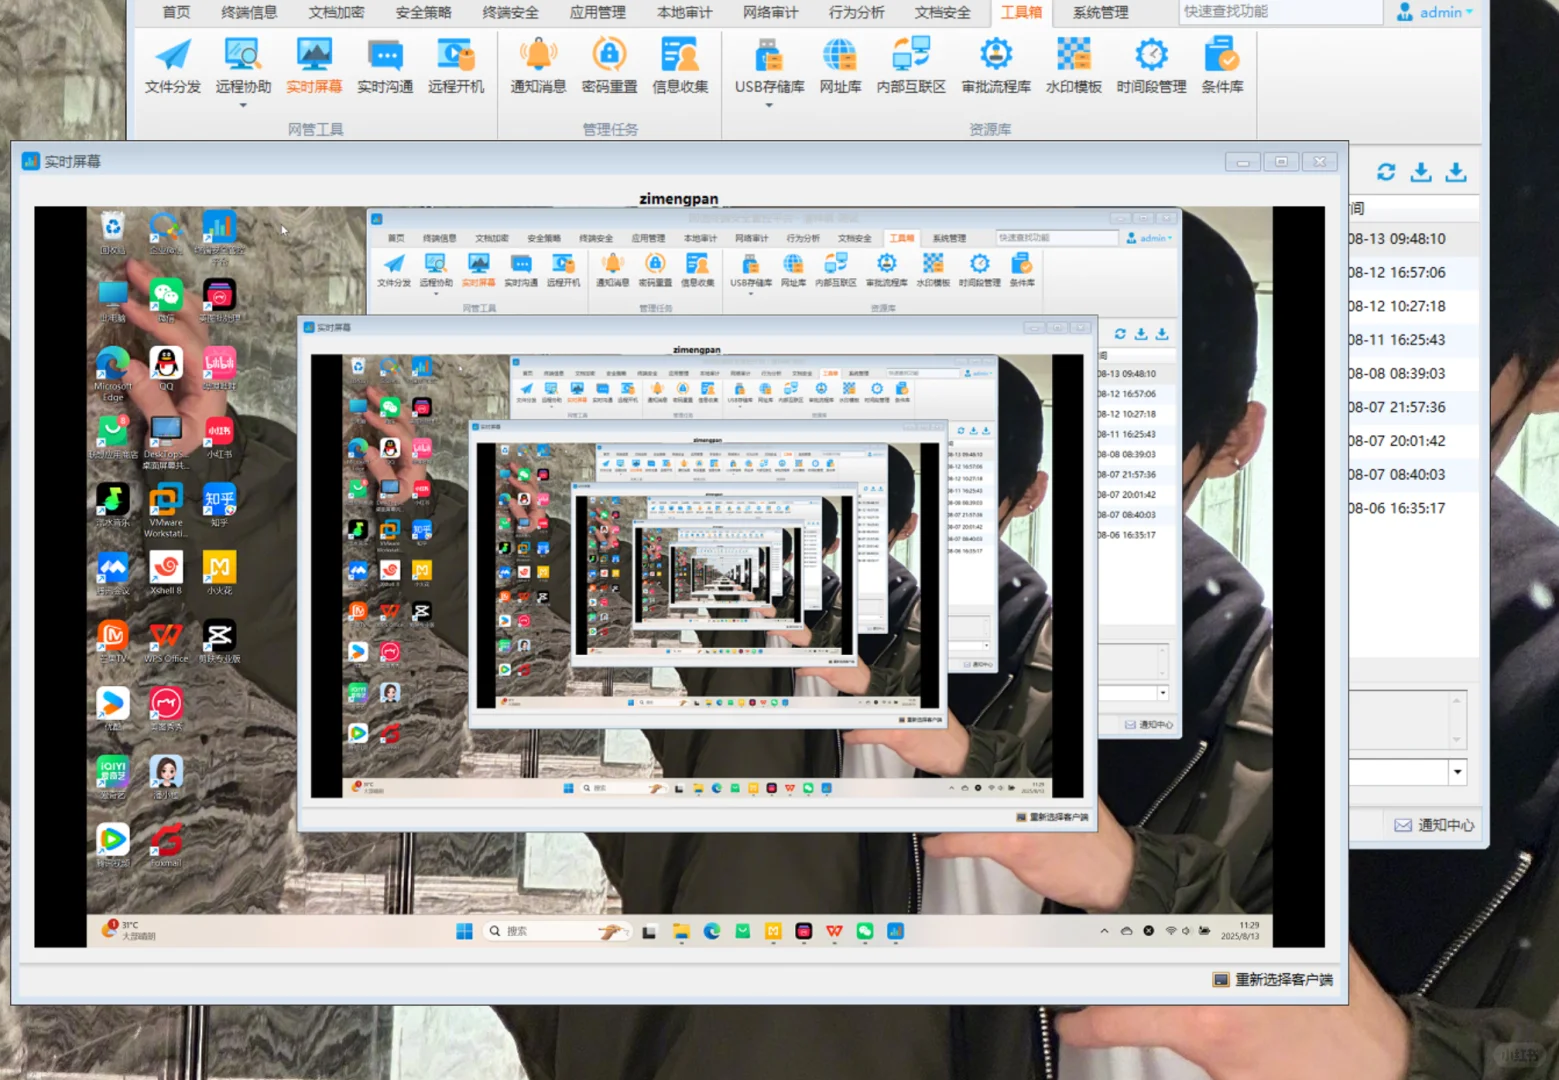
Task: Select the 08-13 09:48:10 record row
Action: 1413,239
